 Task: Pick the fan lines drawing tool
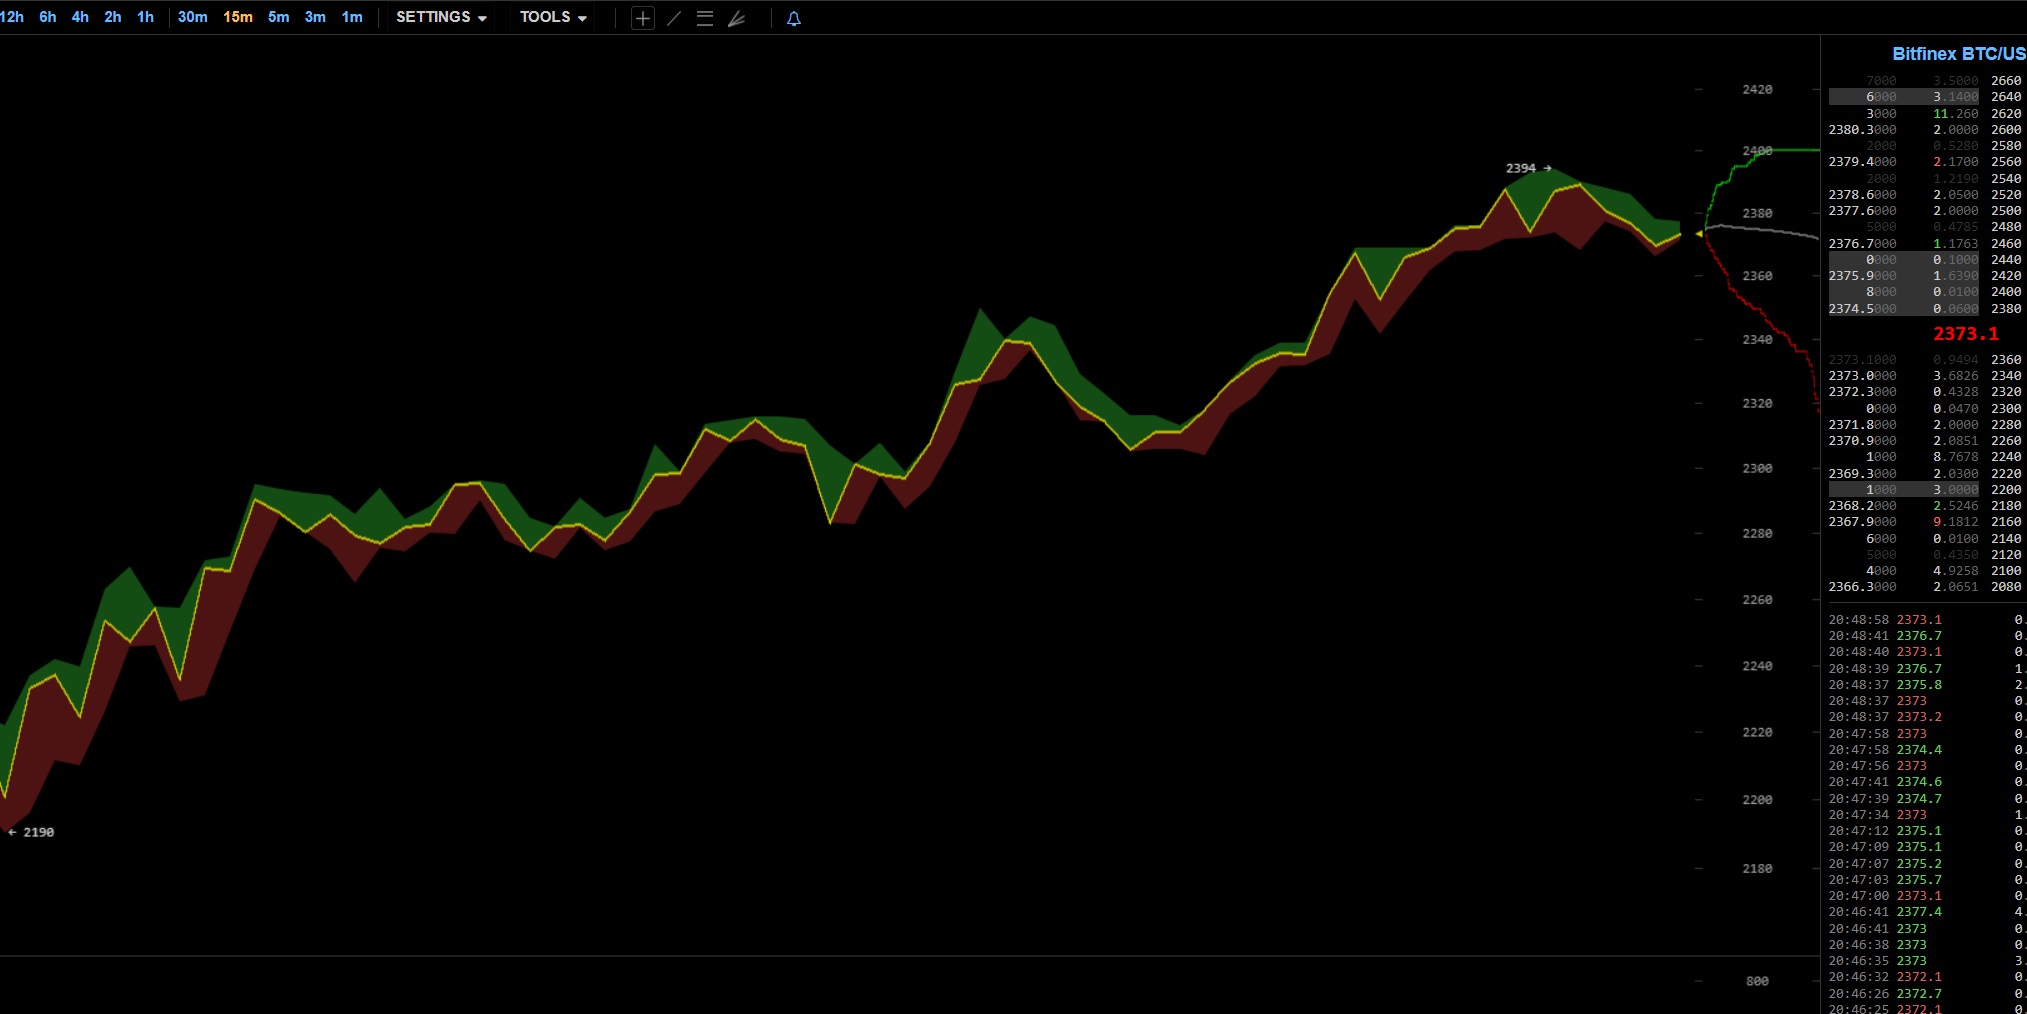click(737, 18)
